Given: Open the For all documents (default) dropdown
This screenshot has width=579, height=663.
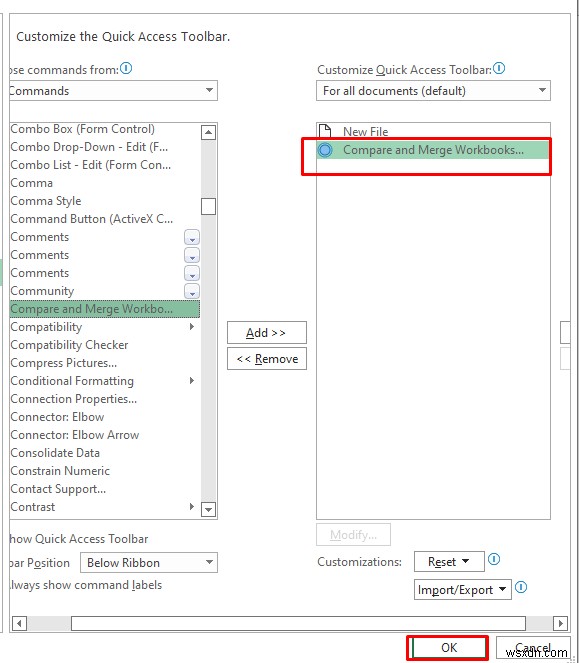Looking at the screenshot, I should point(433,90).
